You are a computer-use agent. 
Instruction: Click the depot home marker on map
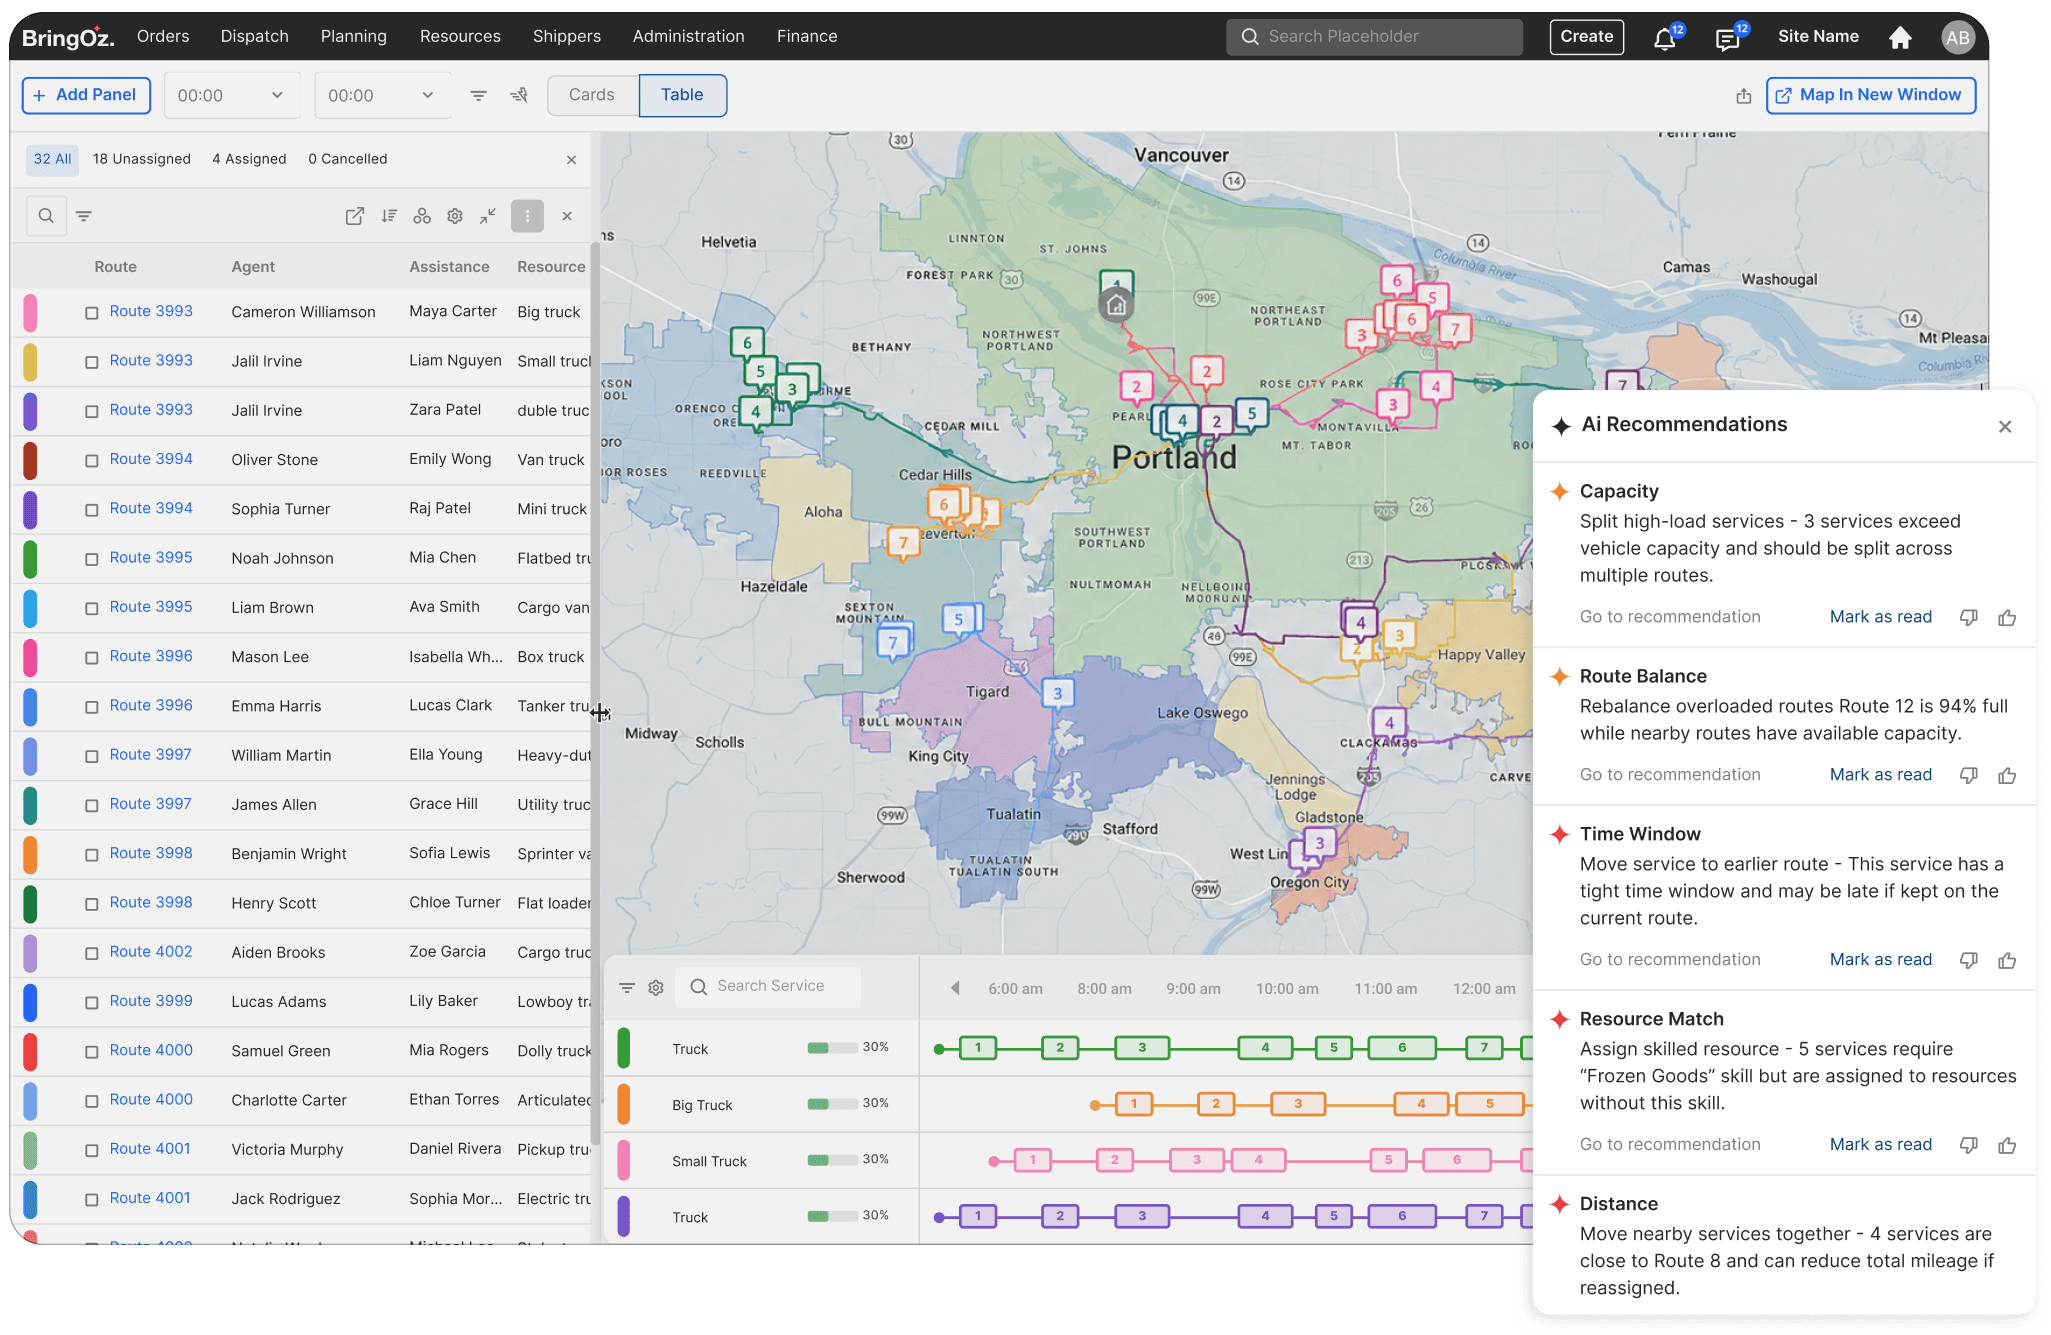point(1117,305)
